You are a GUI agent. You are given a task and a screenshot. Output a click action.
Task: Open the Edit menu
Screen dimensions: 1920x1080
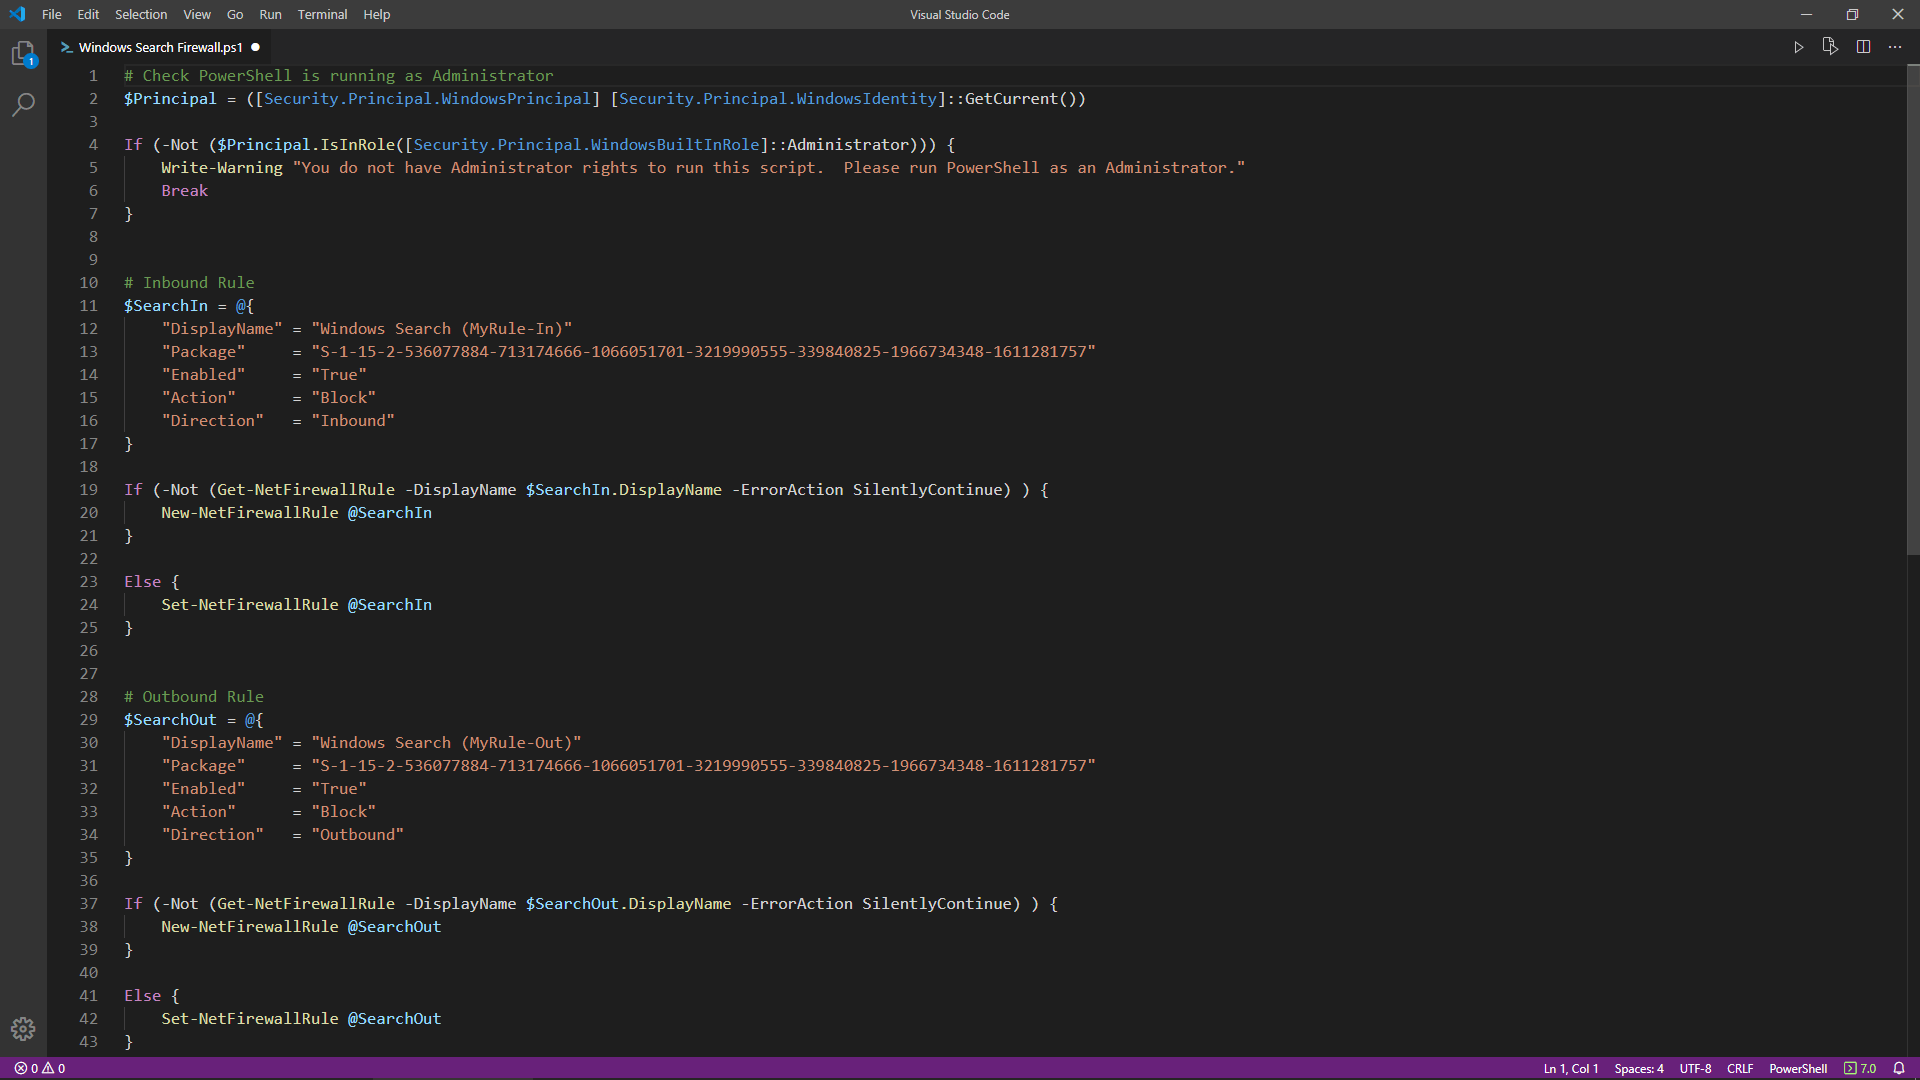(x=88, y=14)
